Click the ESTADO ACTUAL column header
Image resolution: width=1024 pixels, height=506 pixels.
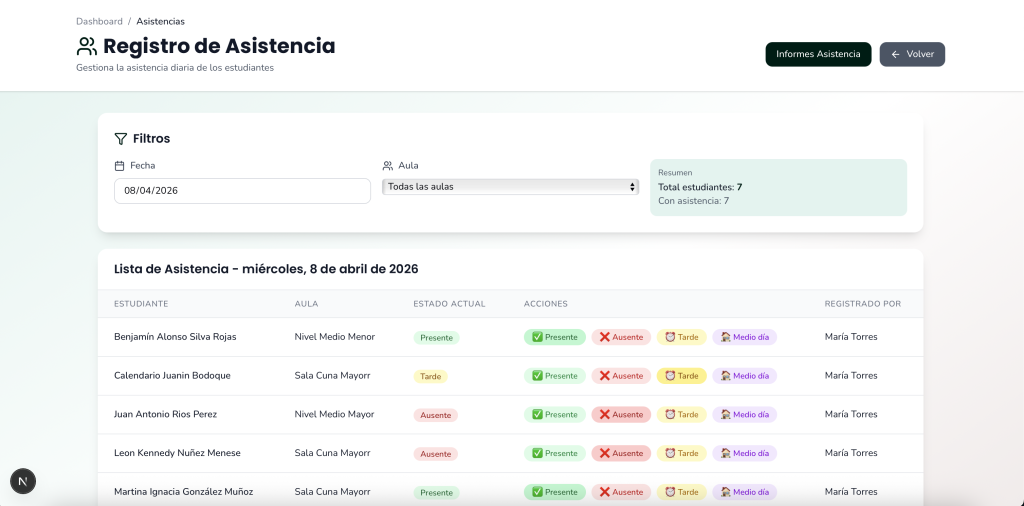coord(449,304)
